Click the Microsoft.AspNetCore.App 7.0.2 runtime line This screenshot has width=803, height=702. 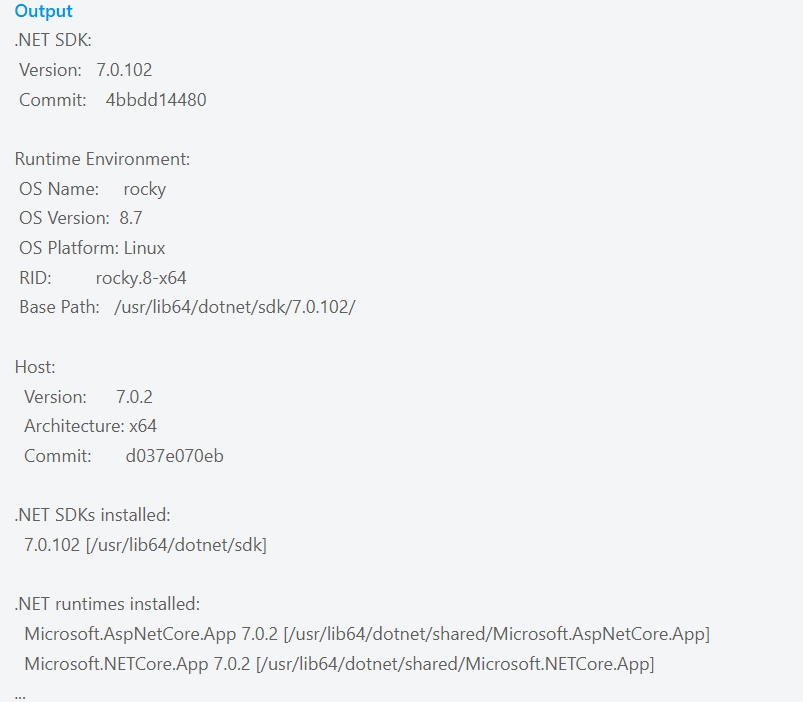pos(366,634)
